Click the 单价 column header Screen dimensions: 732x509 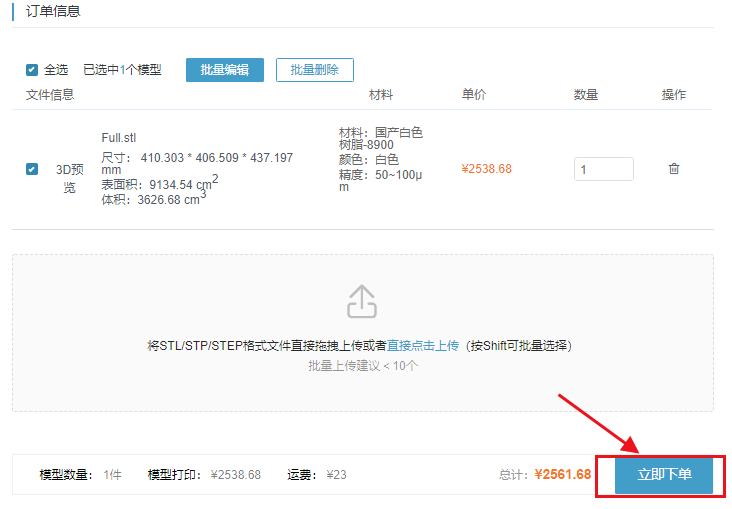point(474,95)
